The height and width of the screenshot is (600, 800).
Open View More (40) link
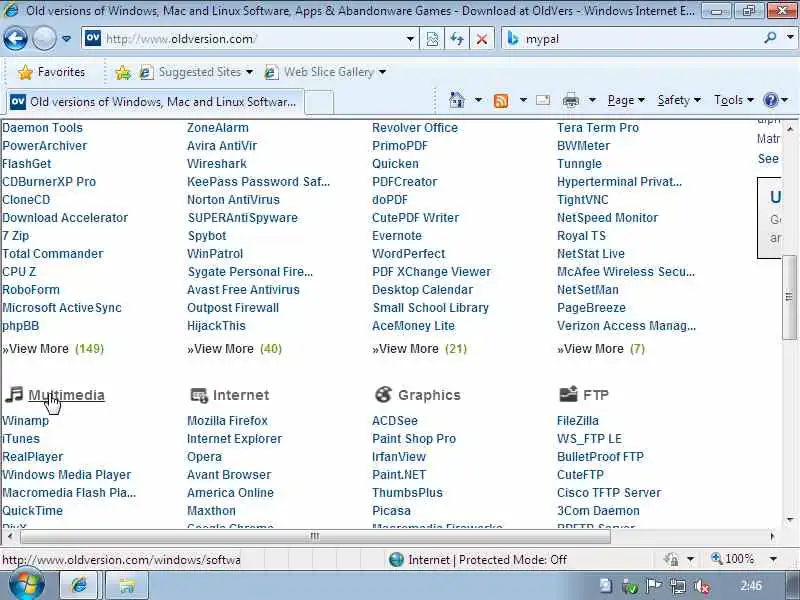click(x=234, y=348)
